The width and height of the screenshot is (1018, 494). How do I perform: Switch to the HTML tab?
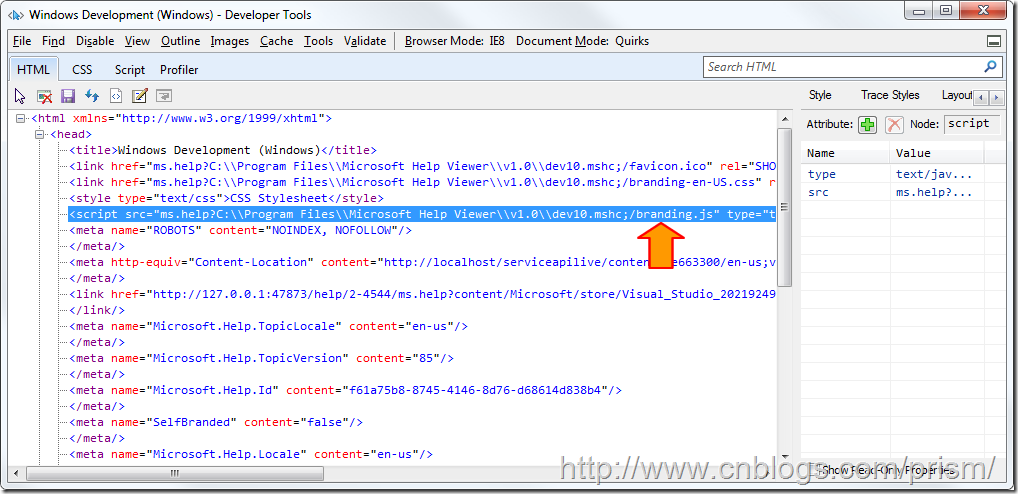(34, 69)
